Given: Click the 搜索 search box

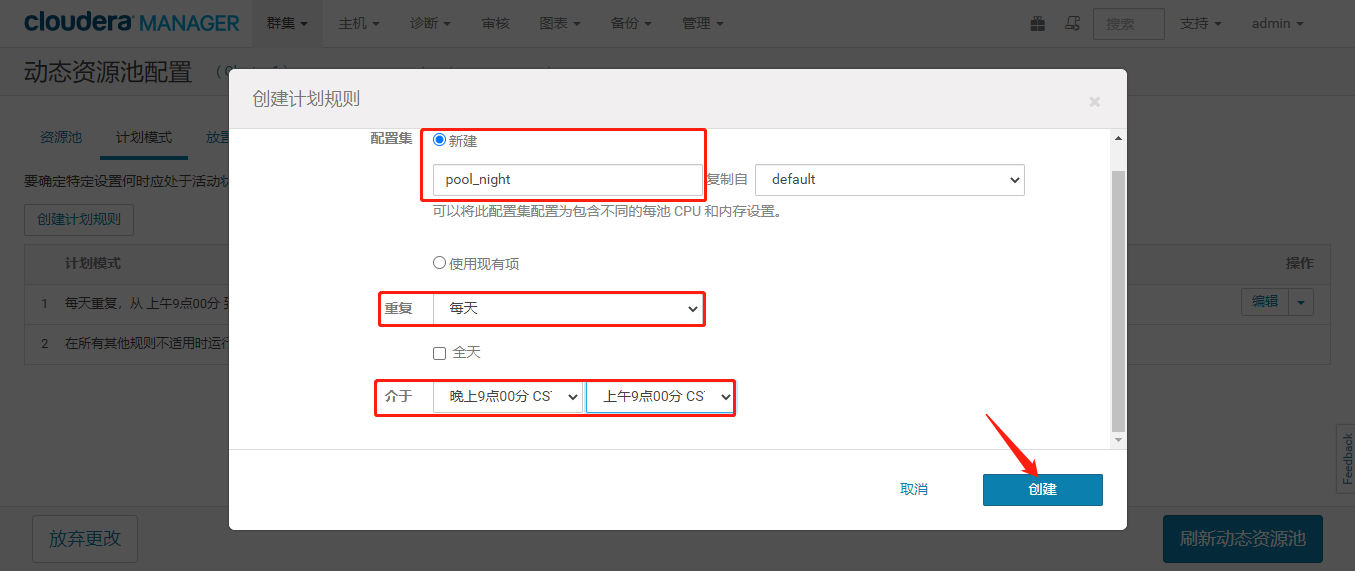Looking at the screenshot, I should 1129,24.
